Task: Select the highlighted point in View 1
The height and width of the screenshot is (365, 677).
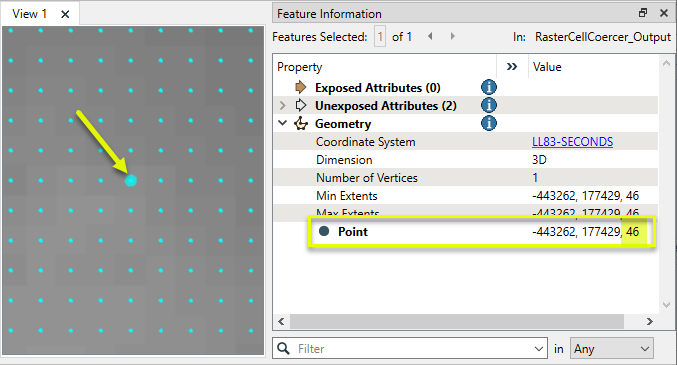Action: pos(131,181)
